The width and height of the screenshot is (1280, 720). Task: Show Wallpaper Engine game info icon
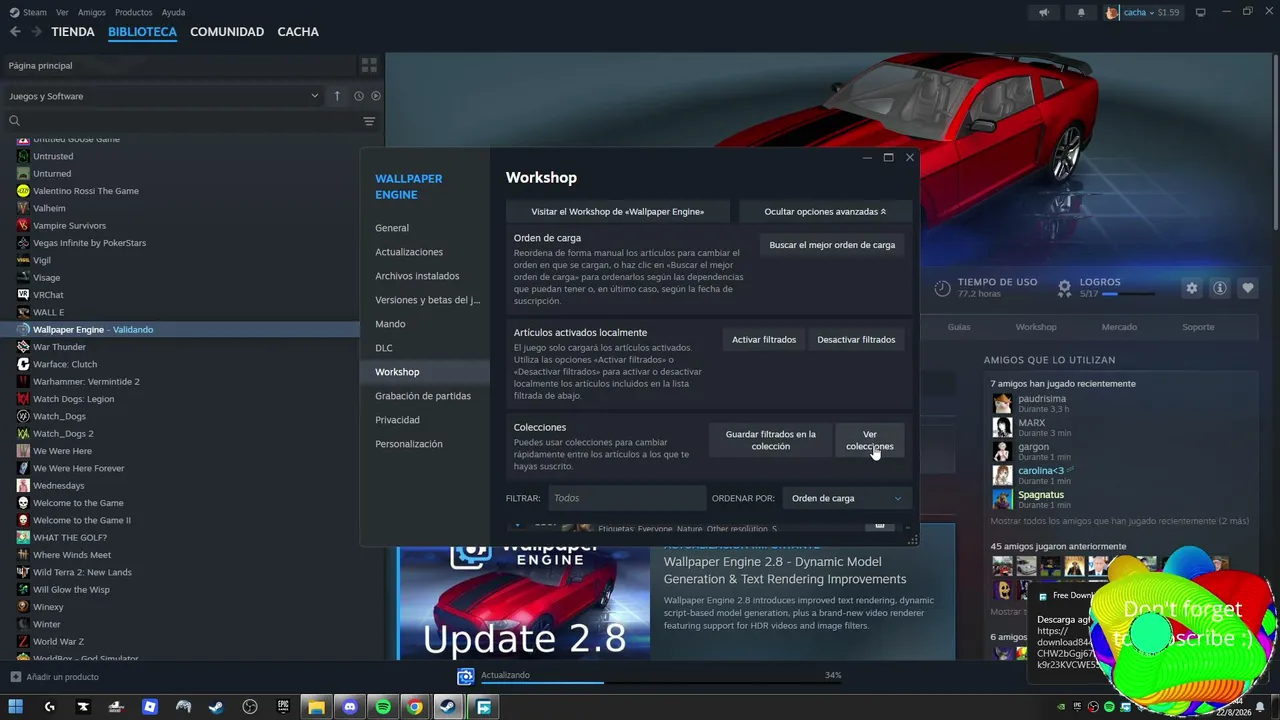coord(1220,288)
